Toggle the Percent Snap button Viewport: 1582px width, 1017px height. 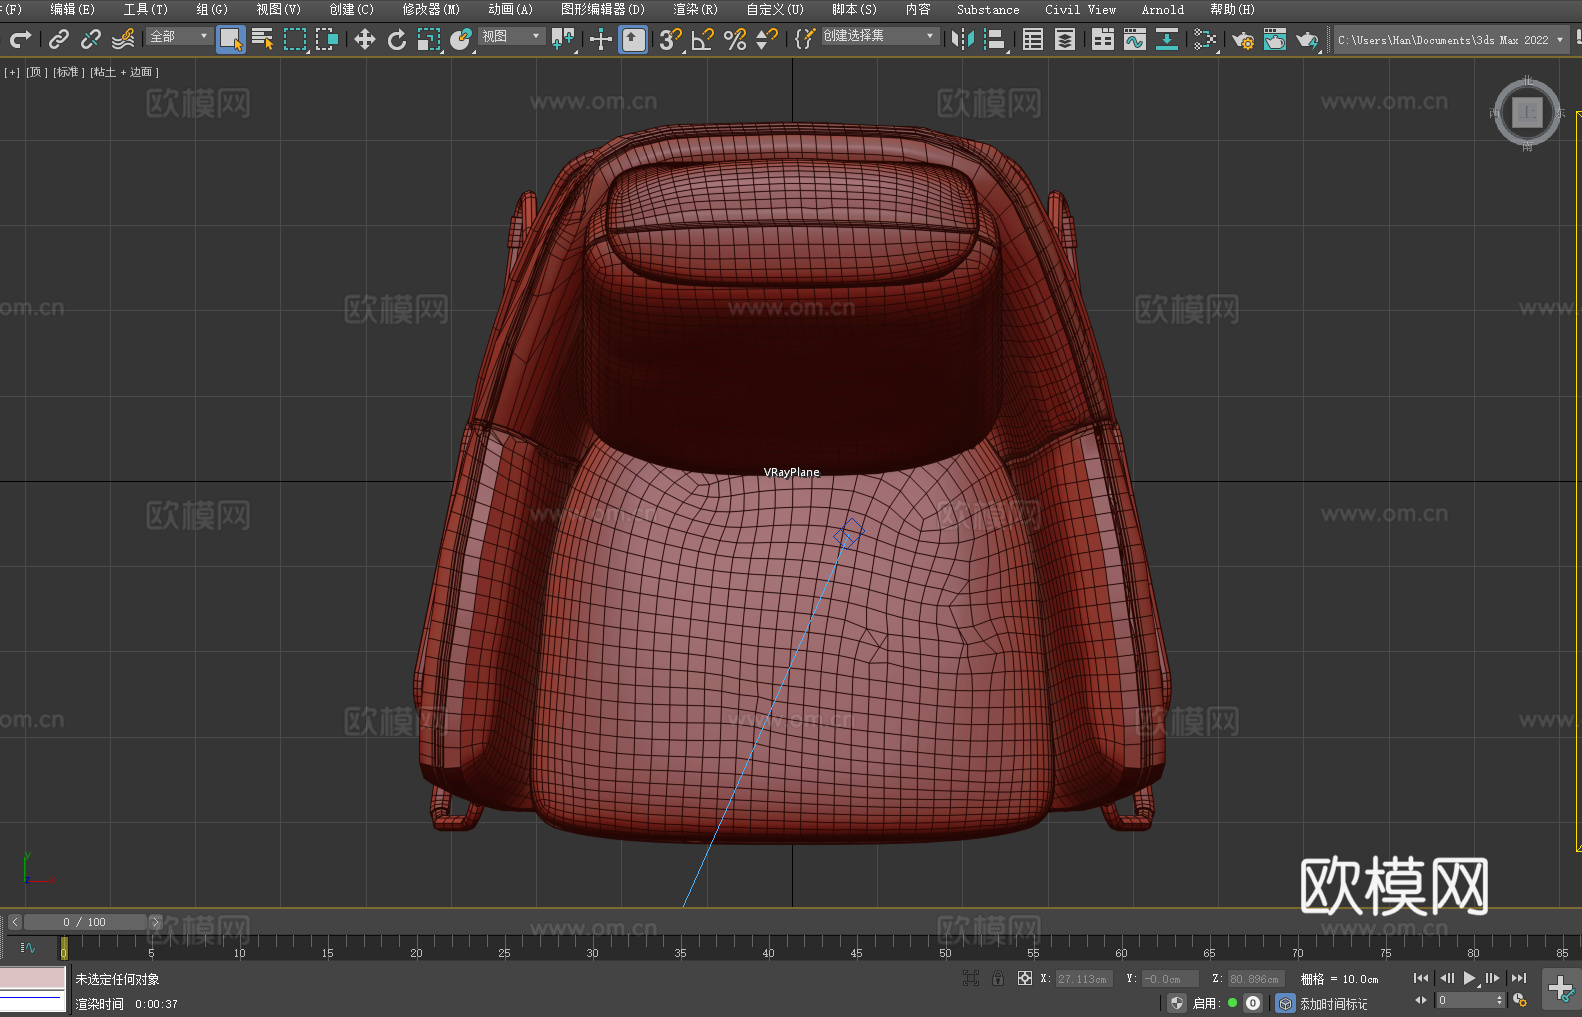[x=735, y=39]
